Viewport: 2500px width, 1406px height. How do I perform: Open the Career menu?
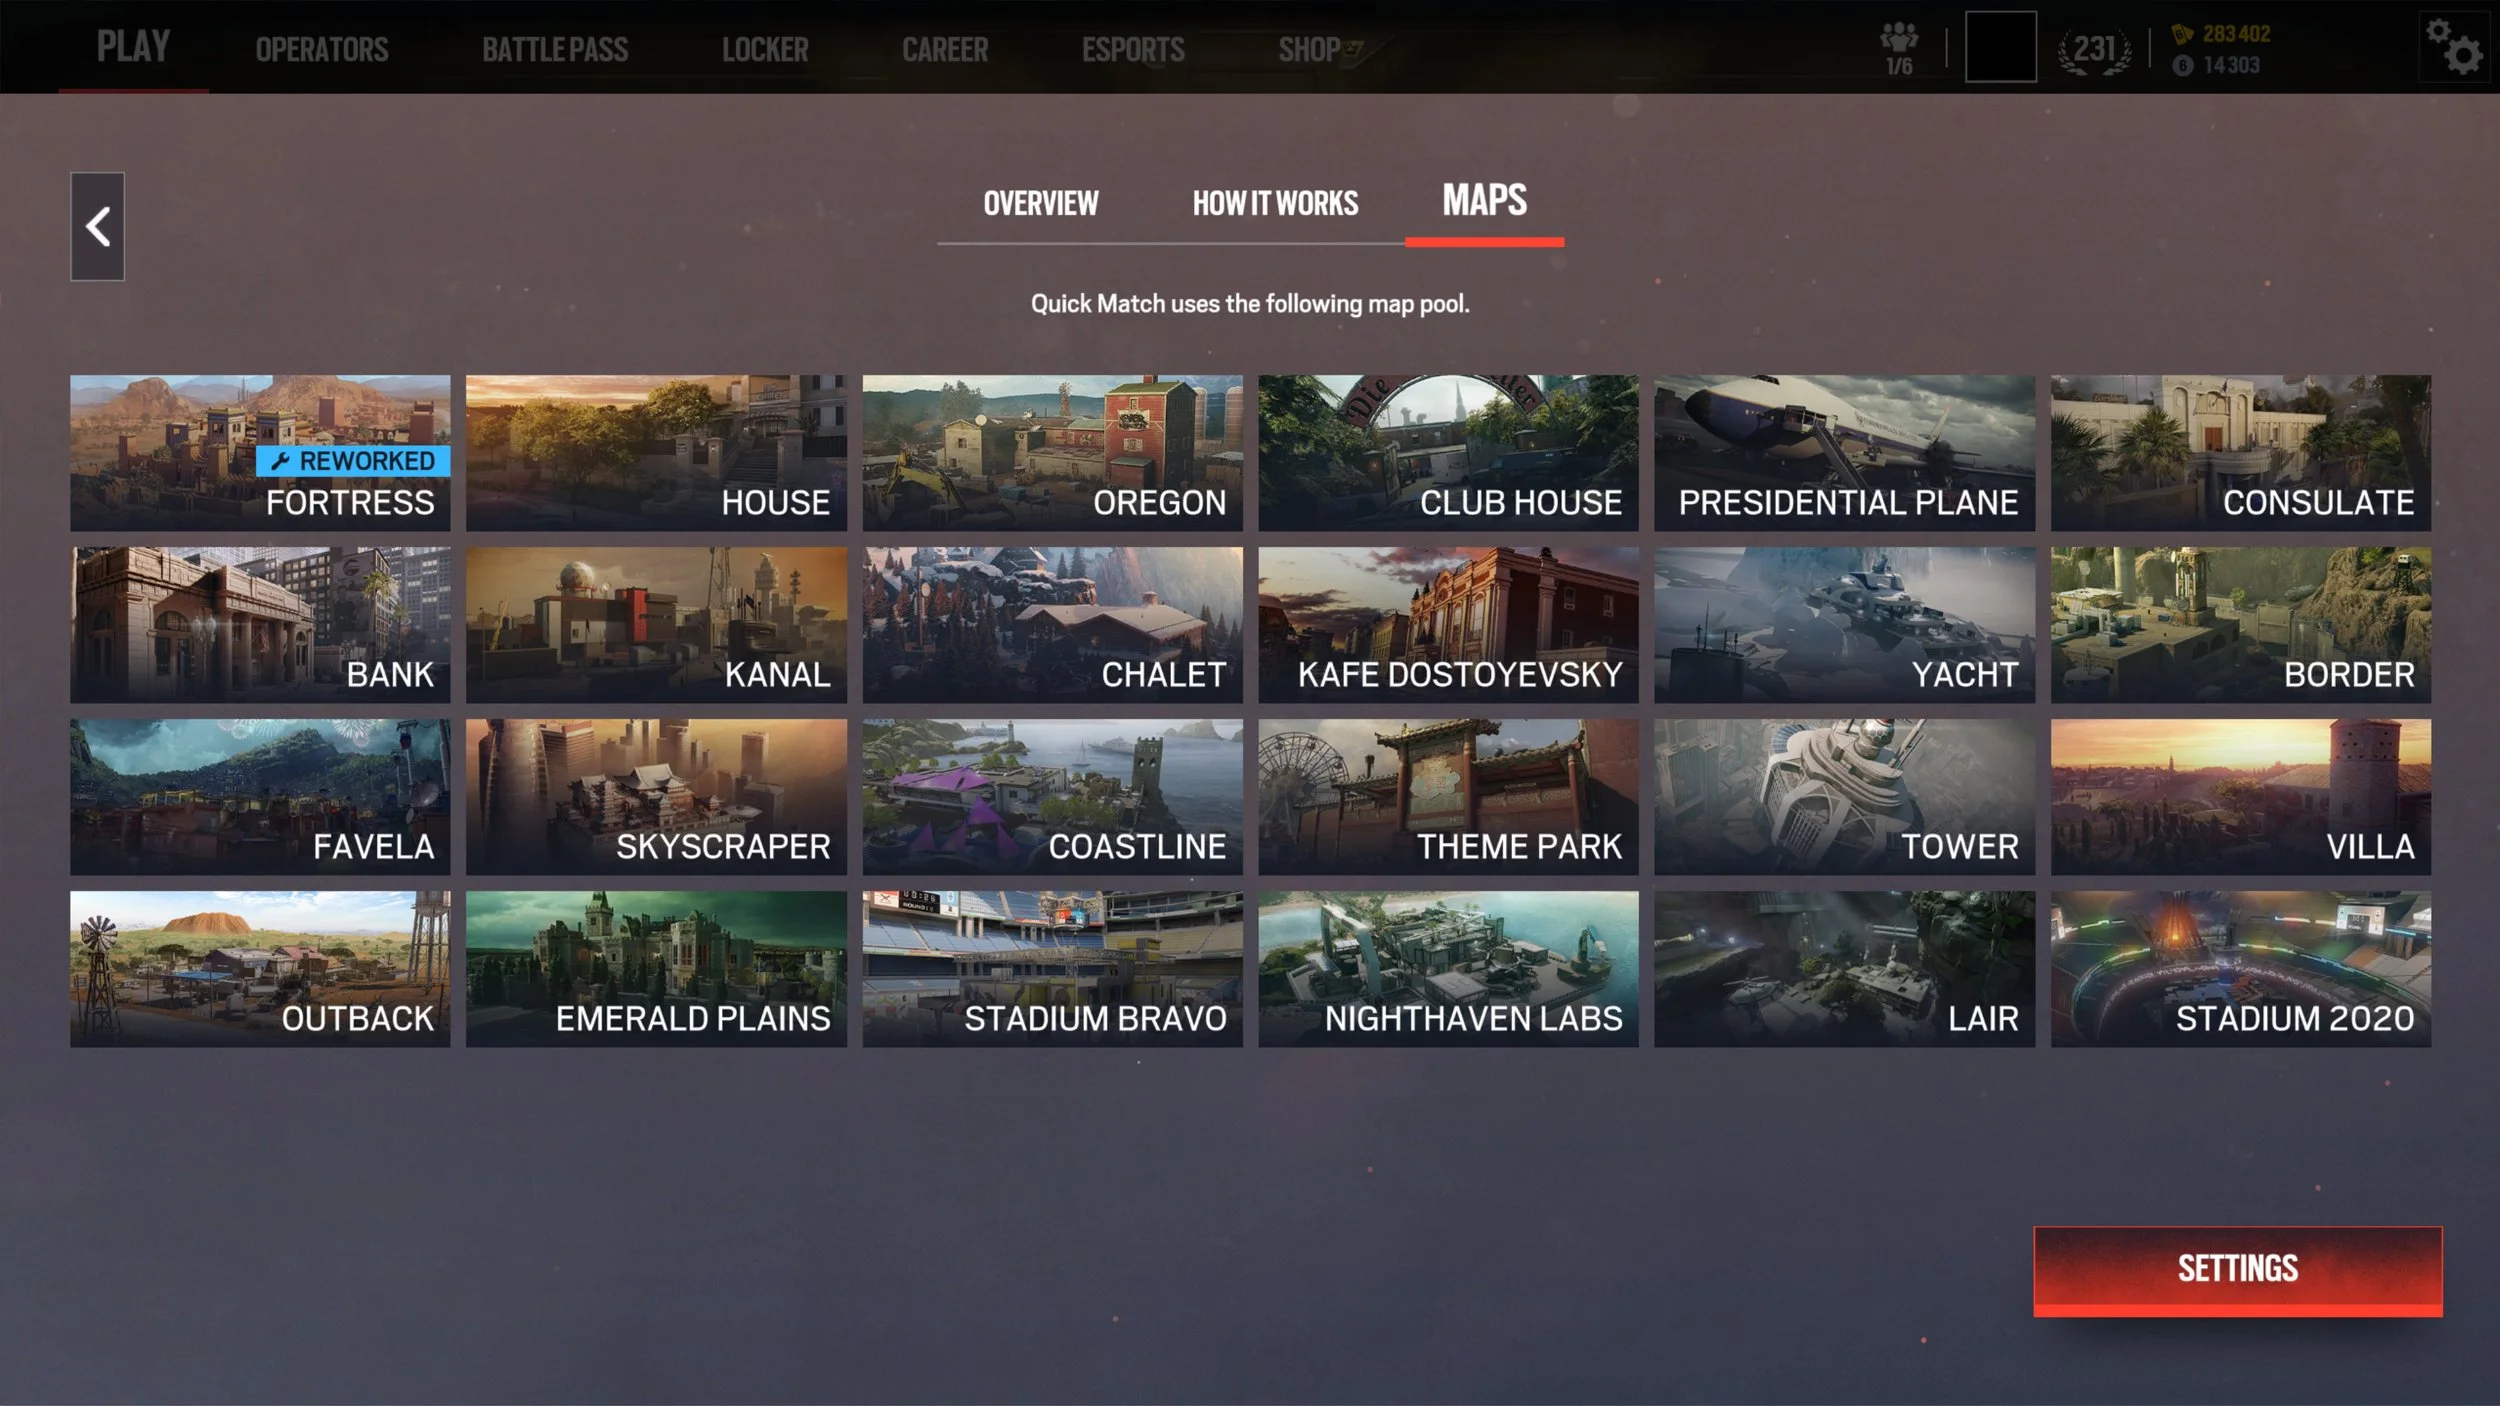[x=944, y=49]
